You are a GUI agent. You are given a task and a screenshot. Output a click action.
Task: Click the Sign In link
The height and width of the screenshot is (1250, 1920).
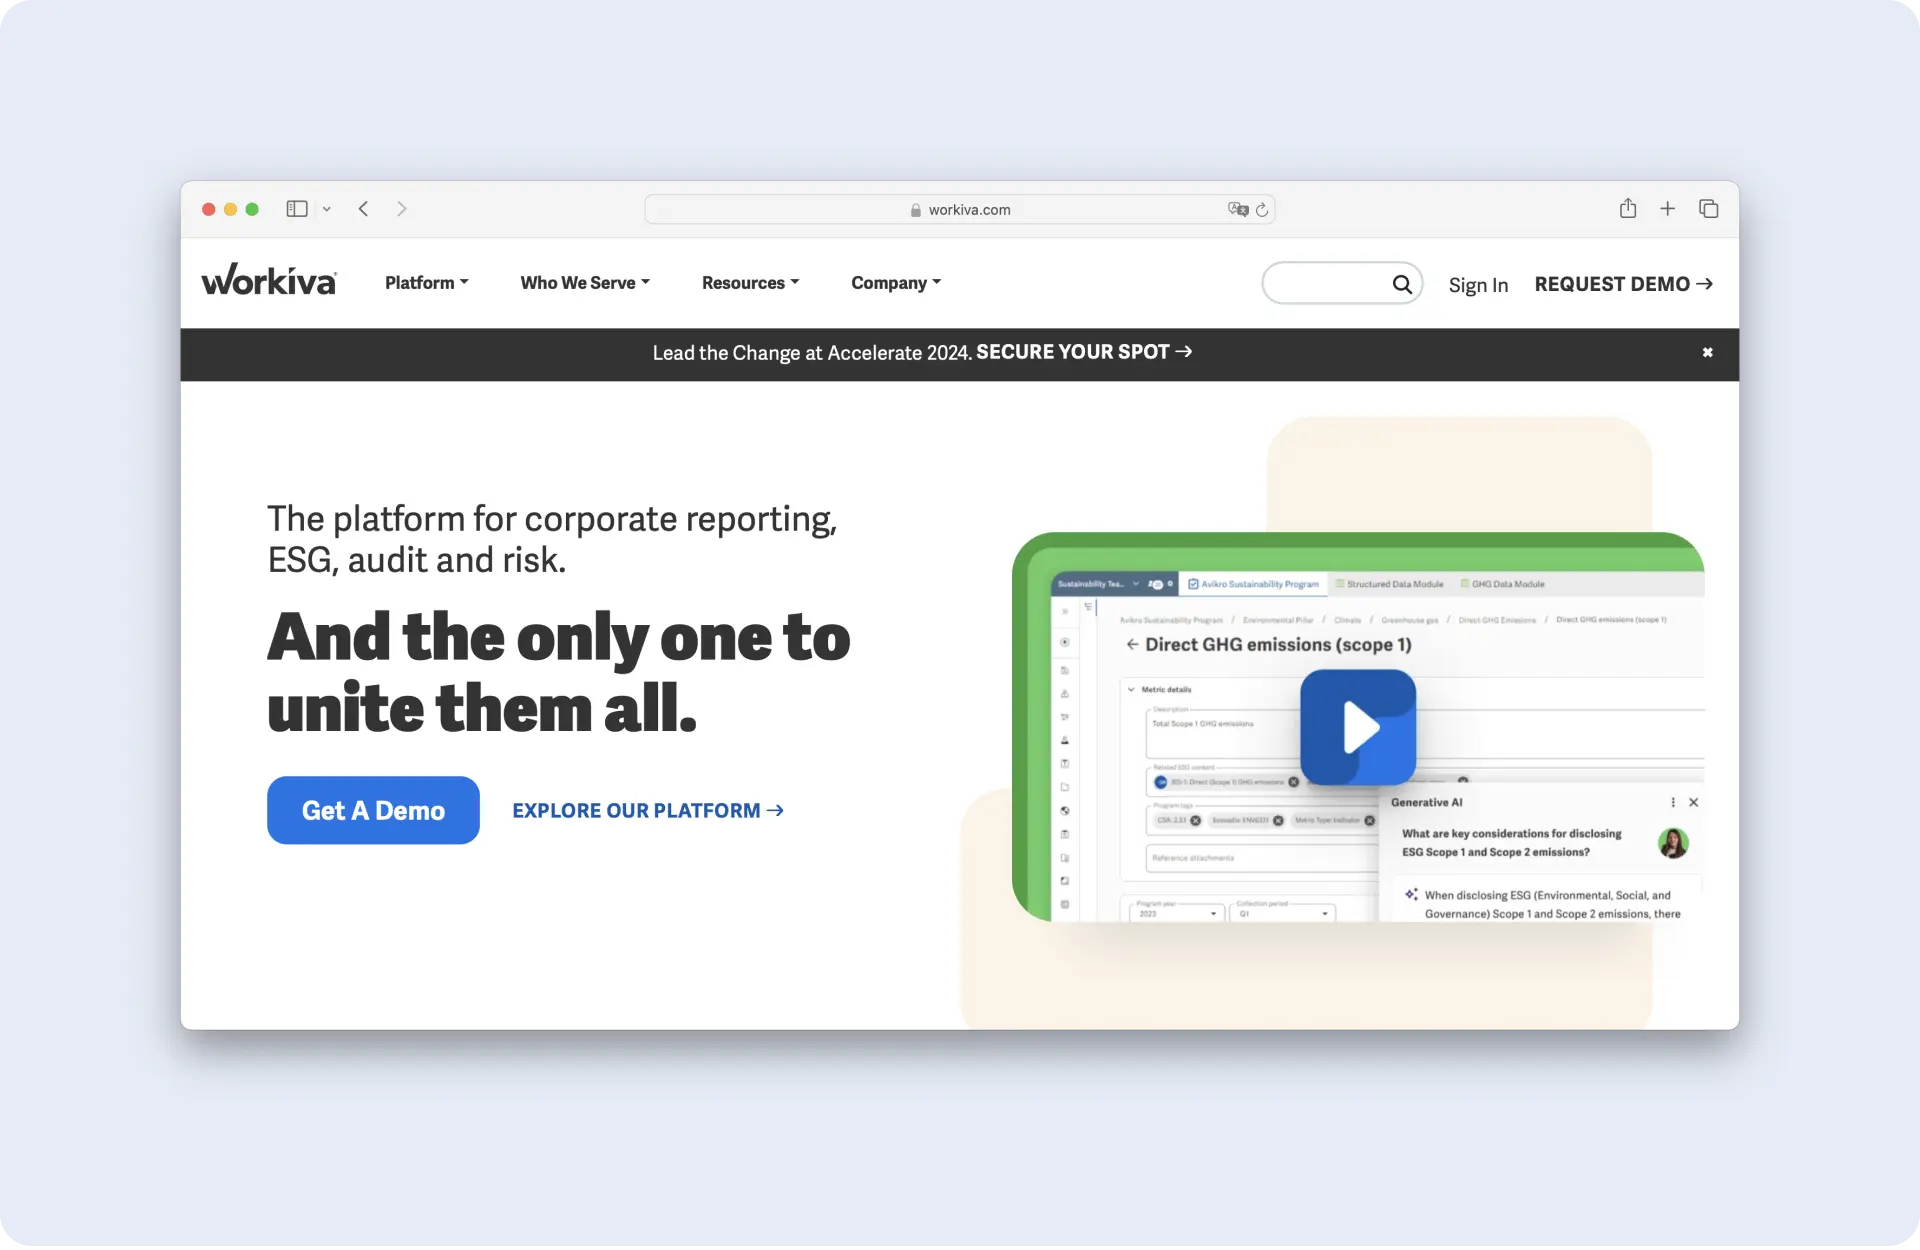point(1478,285)
